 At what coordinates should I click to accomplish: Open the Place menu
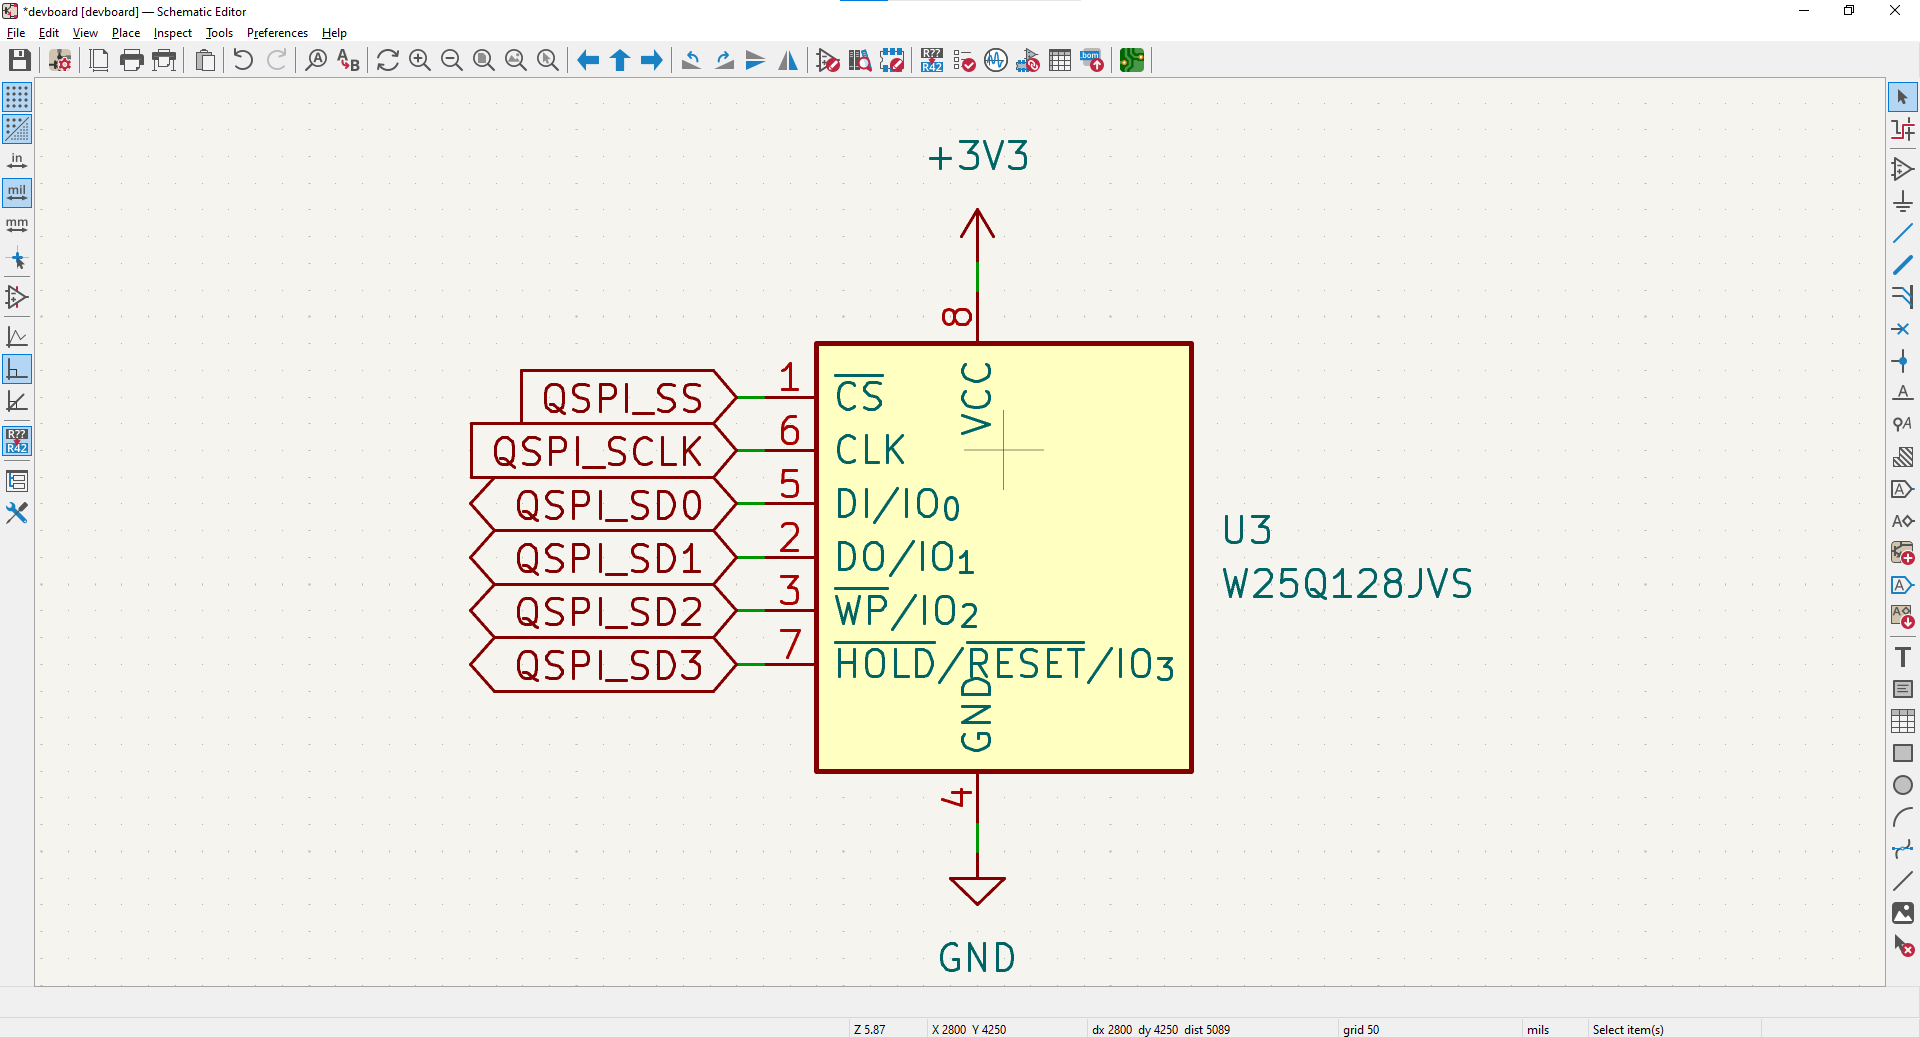[125, 33]
